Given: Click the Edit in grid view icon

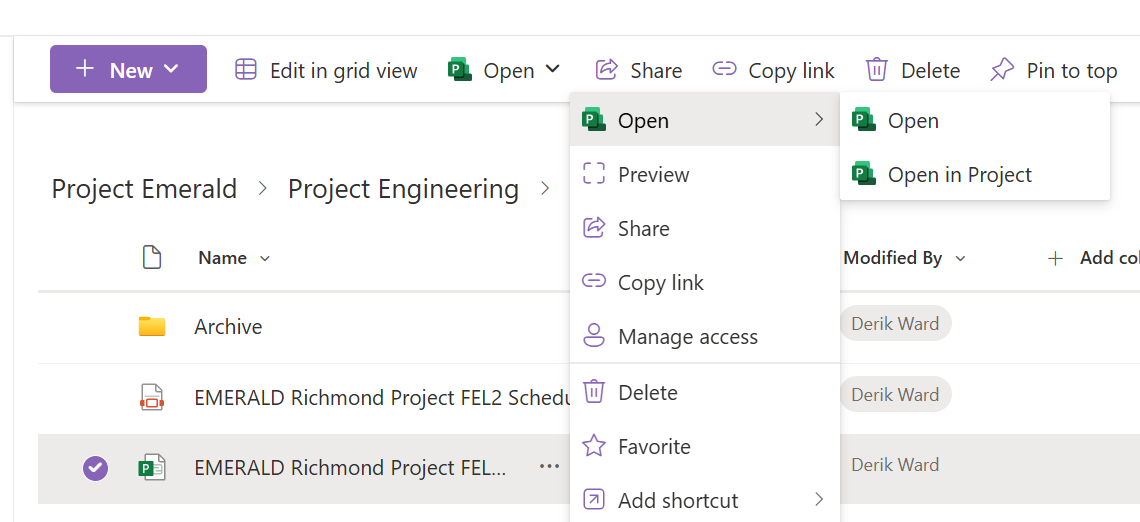Looking at the screenshot, I should [246, 70].
